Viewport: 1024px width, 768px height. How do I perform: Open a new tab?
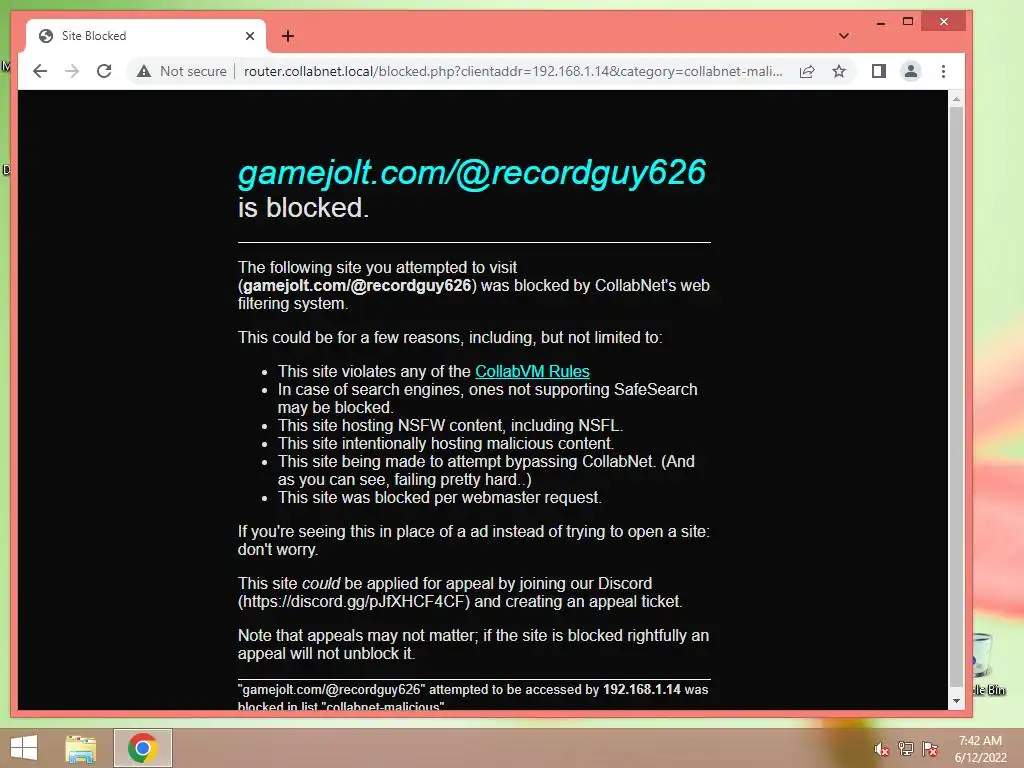(x=288, y=36)
